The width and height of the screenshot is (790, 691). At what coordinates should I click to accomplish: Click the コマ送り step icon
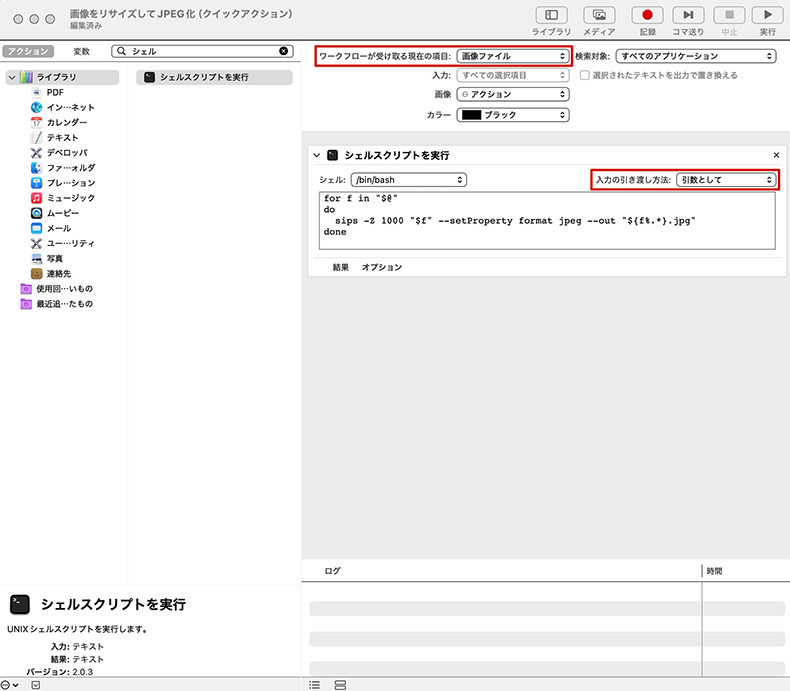pyautogui.click(x=687, y=16)
